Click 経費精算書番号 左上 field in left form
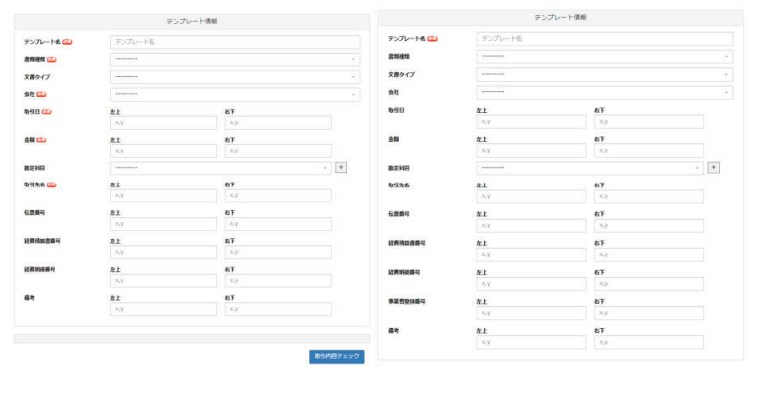This screenshot has width=759, height=397. point(164,252)
